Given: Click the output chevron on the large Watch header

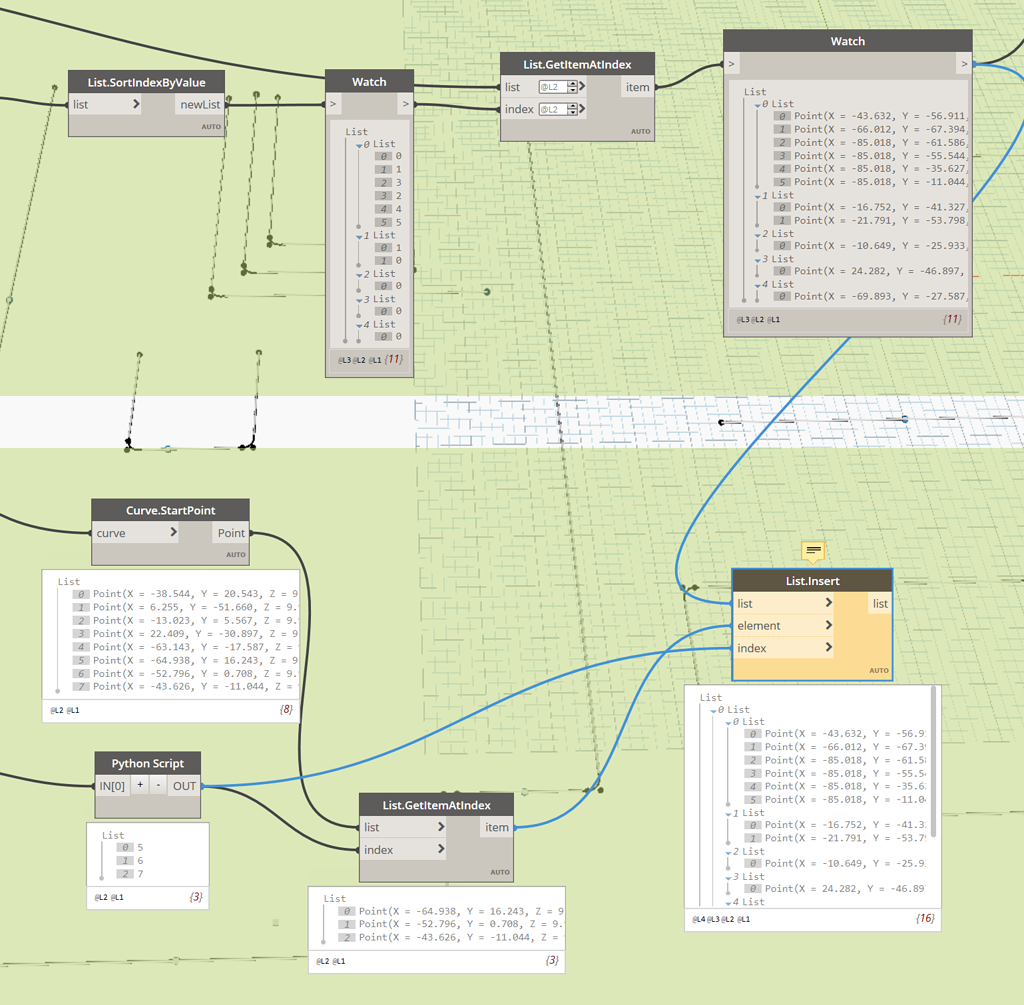Looking at the screenshot, I should [964, 62].
